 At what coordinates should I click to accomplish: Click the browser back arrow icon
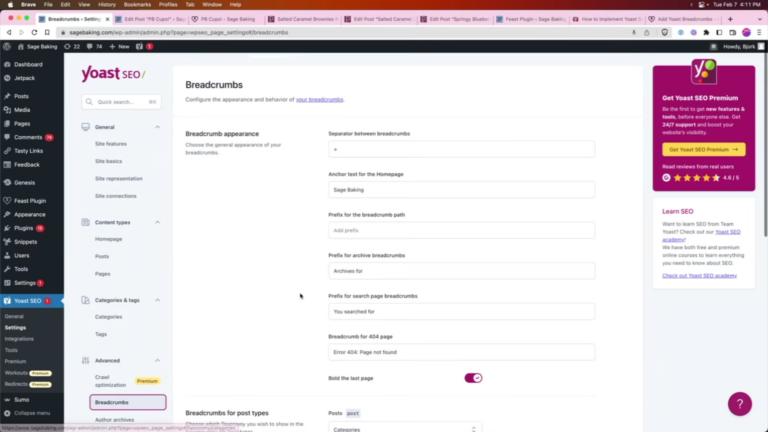(9, 32)
